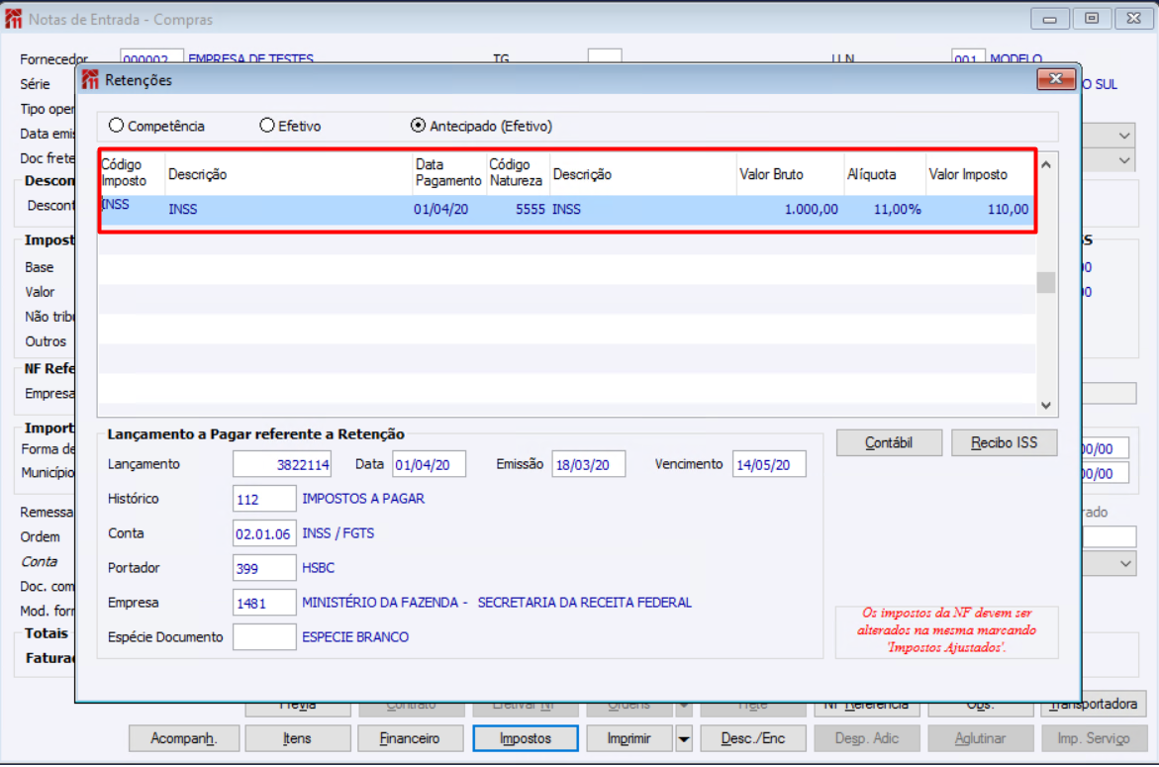The image size is (1159, 767).
Task: Click the IMPOSTOS A PAGAR description text
Action: pyautogui.click(x=363, y=499)
